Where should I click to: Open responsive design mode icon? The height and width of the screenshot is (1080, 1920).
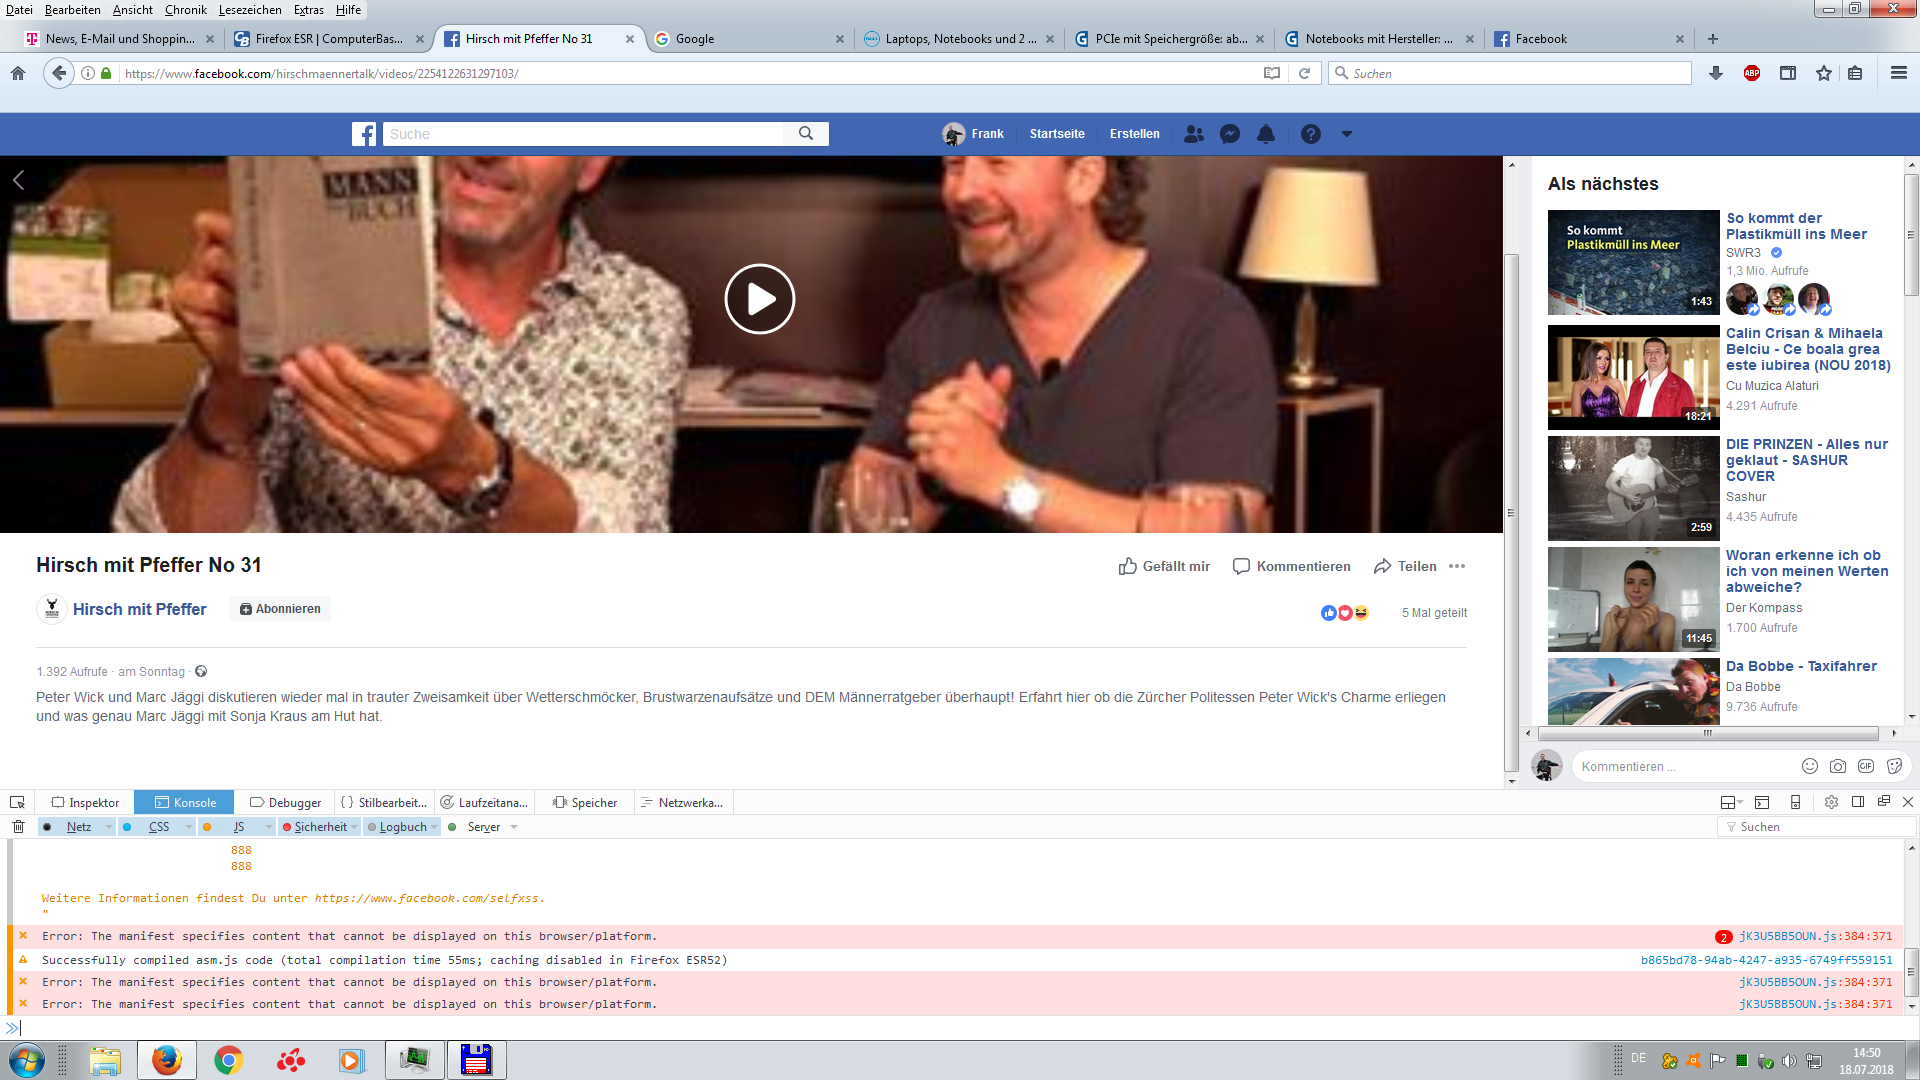point(1795,802)
